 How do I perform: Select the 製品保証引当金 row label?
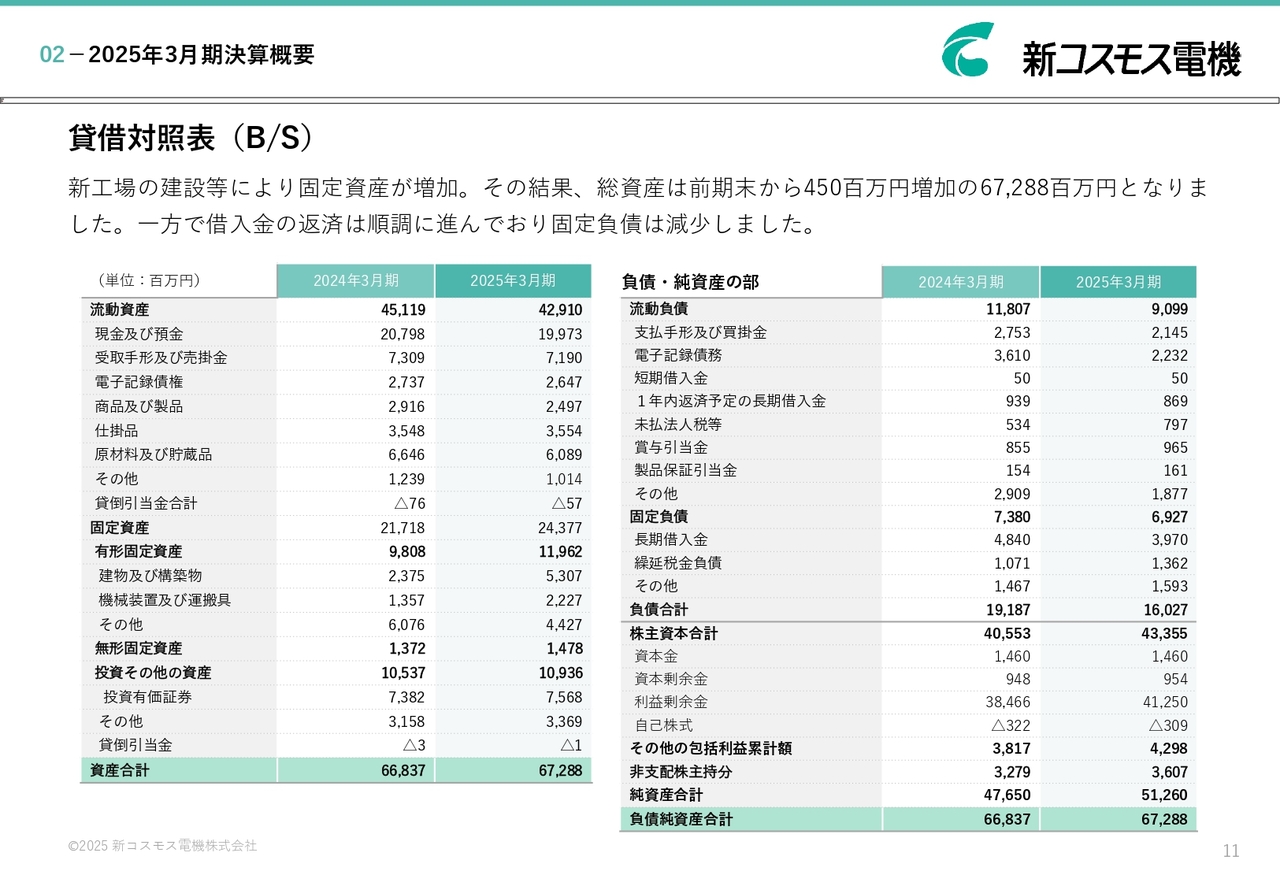pyautogui.click(x=685, y=470)
